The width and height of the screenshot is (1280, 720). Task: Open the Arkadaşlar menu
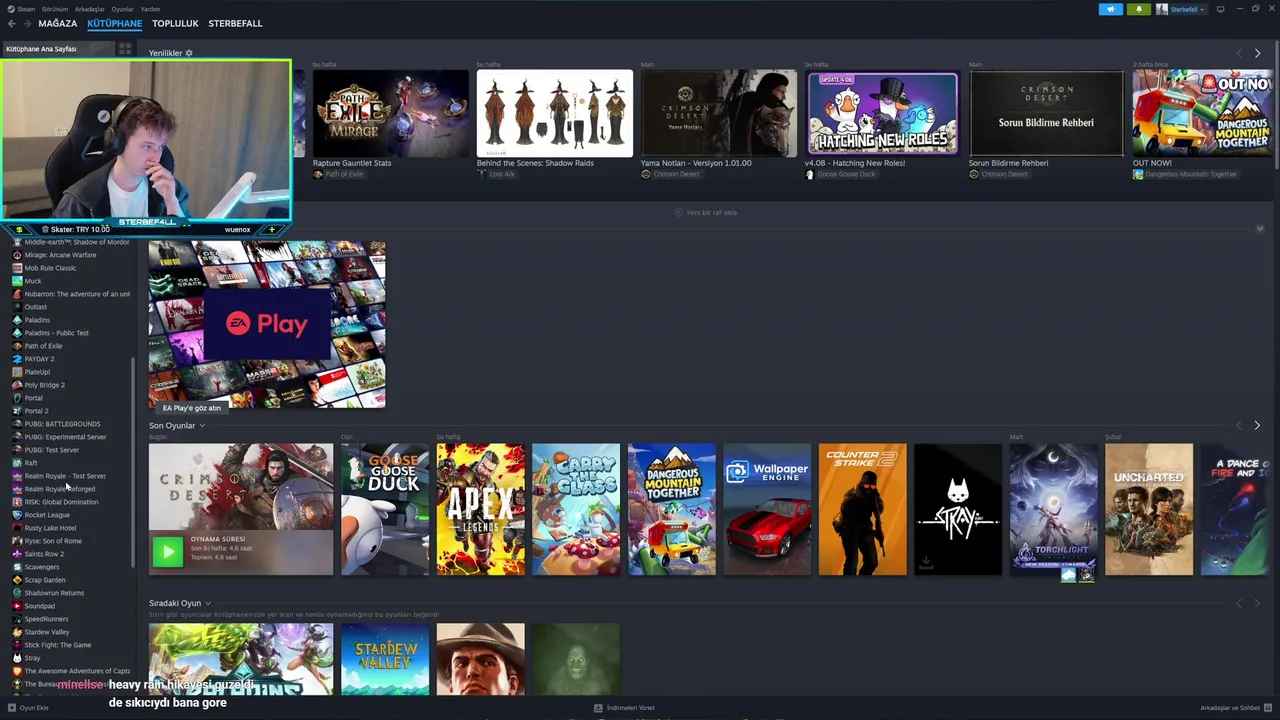click(90, 9)
